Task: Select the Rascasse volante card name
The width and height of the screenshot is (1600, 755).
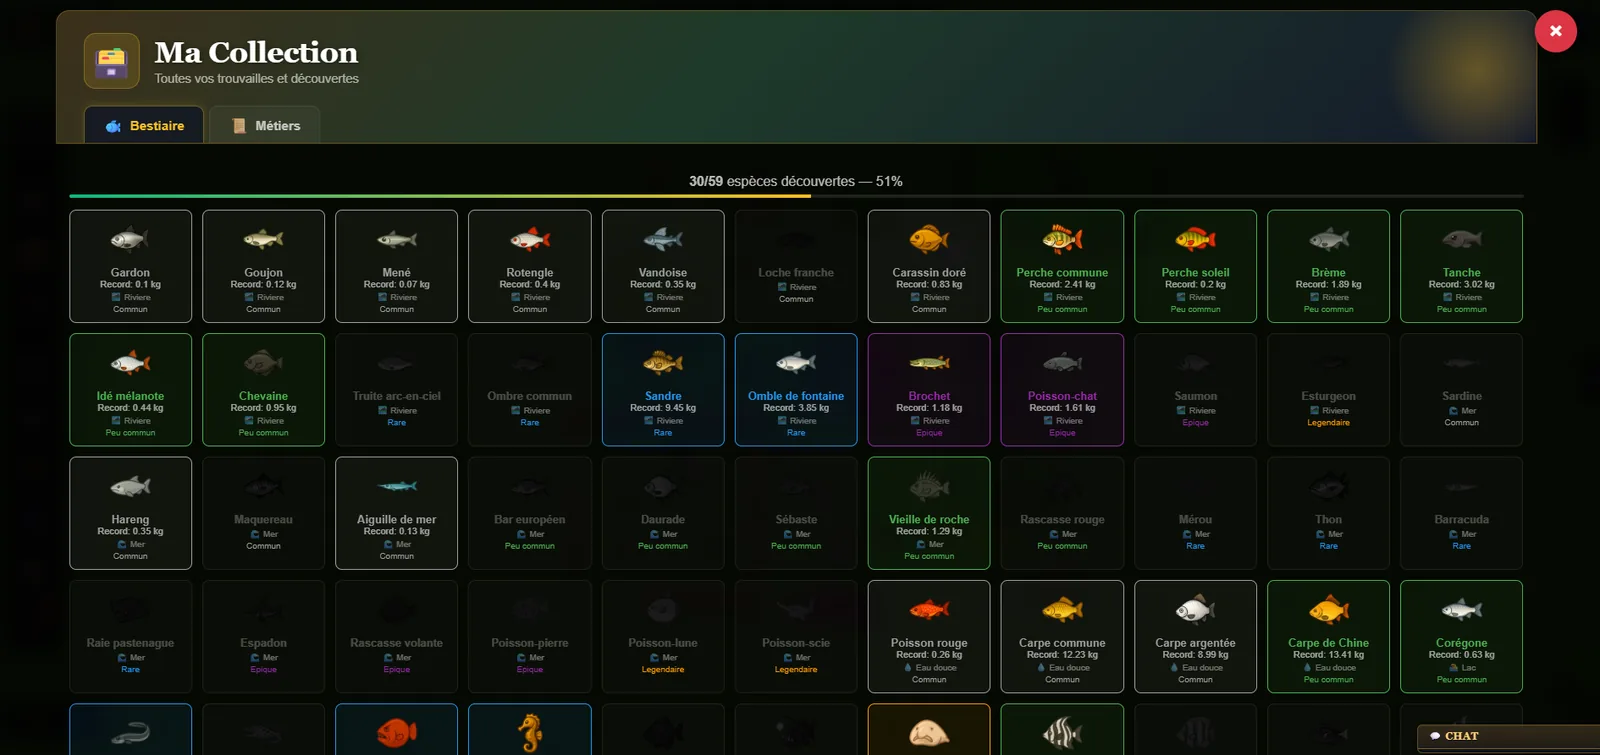Action: [x=396, y=643]
